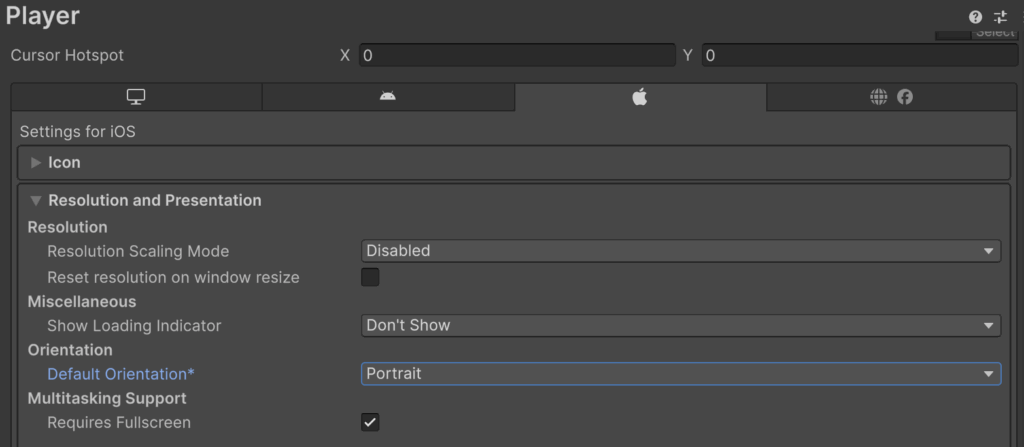Open the Show Loading Indicator dropdown
Viewport: 1024px width, 447px height.
tap(680, 325)
